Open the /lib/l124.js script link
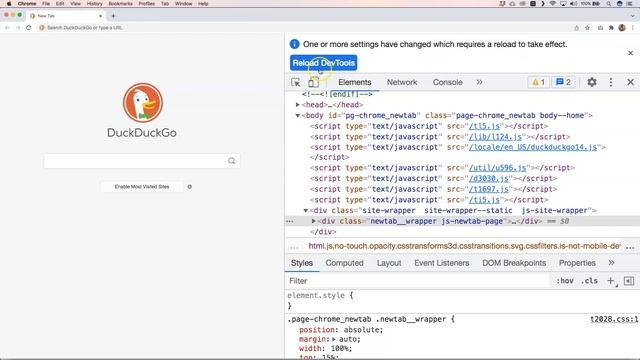640x360 pixels. pyautogui.click(x=495, y=137)
